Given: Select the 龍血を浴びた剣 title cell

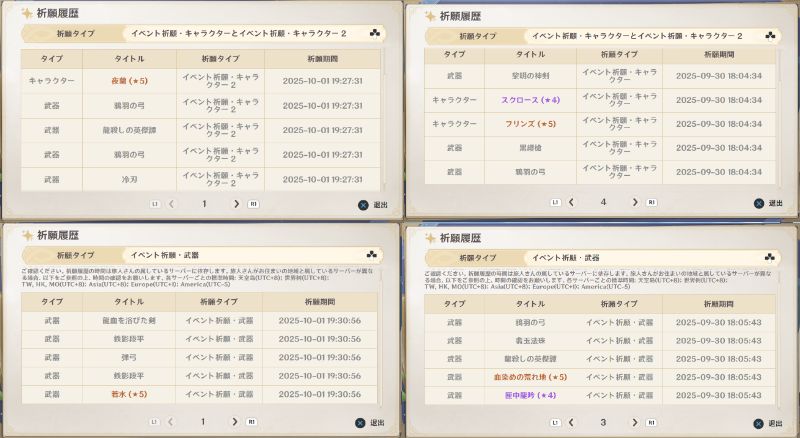Looking at the screenshot, I should click(x=129, y=321).
